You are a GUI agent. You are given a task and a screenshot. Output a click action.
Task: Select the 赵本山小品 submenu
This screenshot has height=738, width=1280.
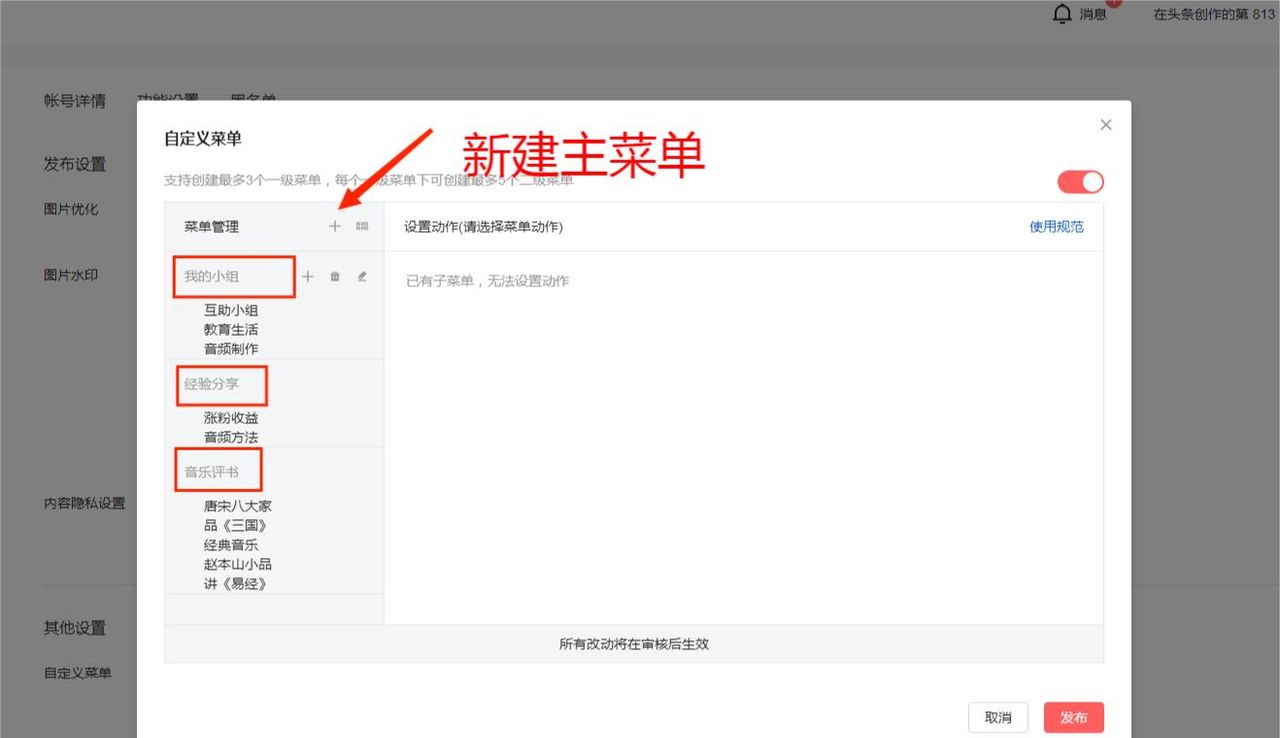[238, 564]
